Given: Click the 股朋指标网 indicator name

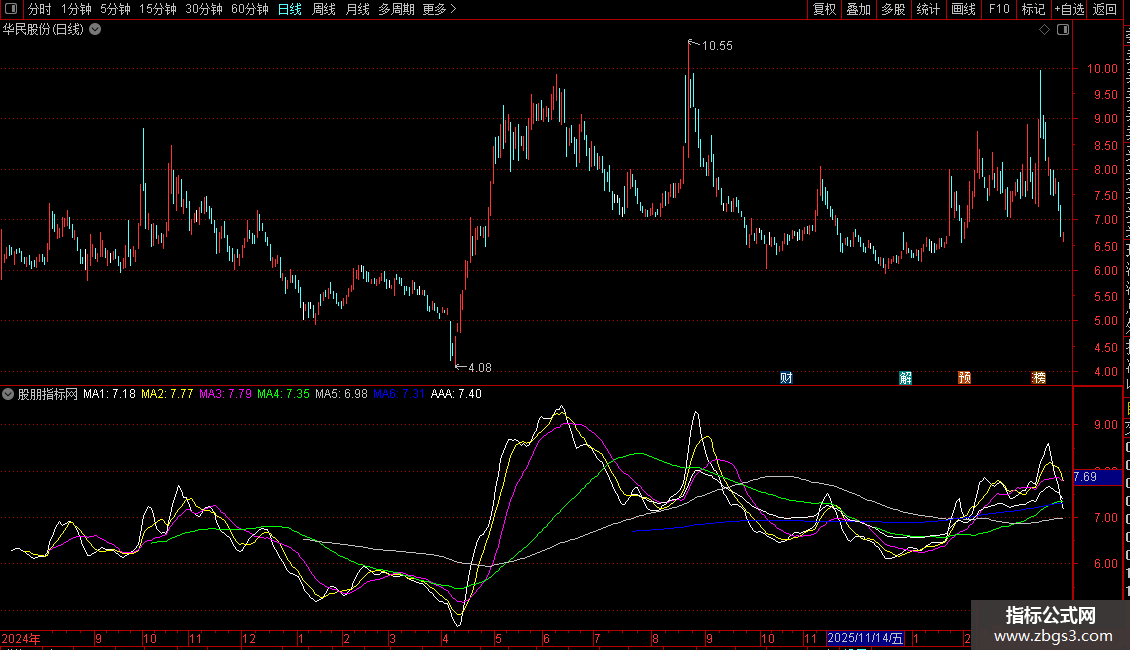Looking at the screenshot, I should coord(48,394).
